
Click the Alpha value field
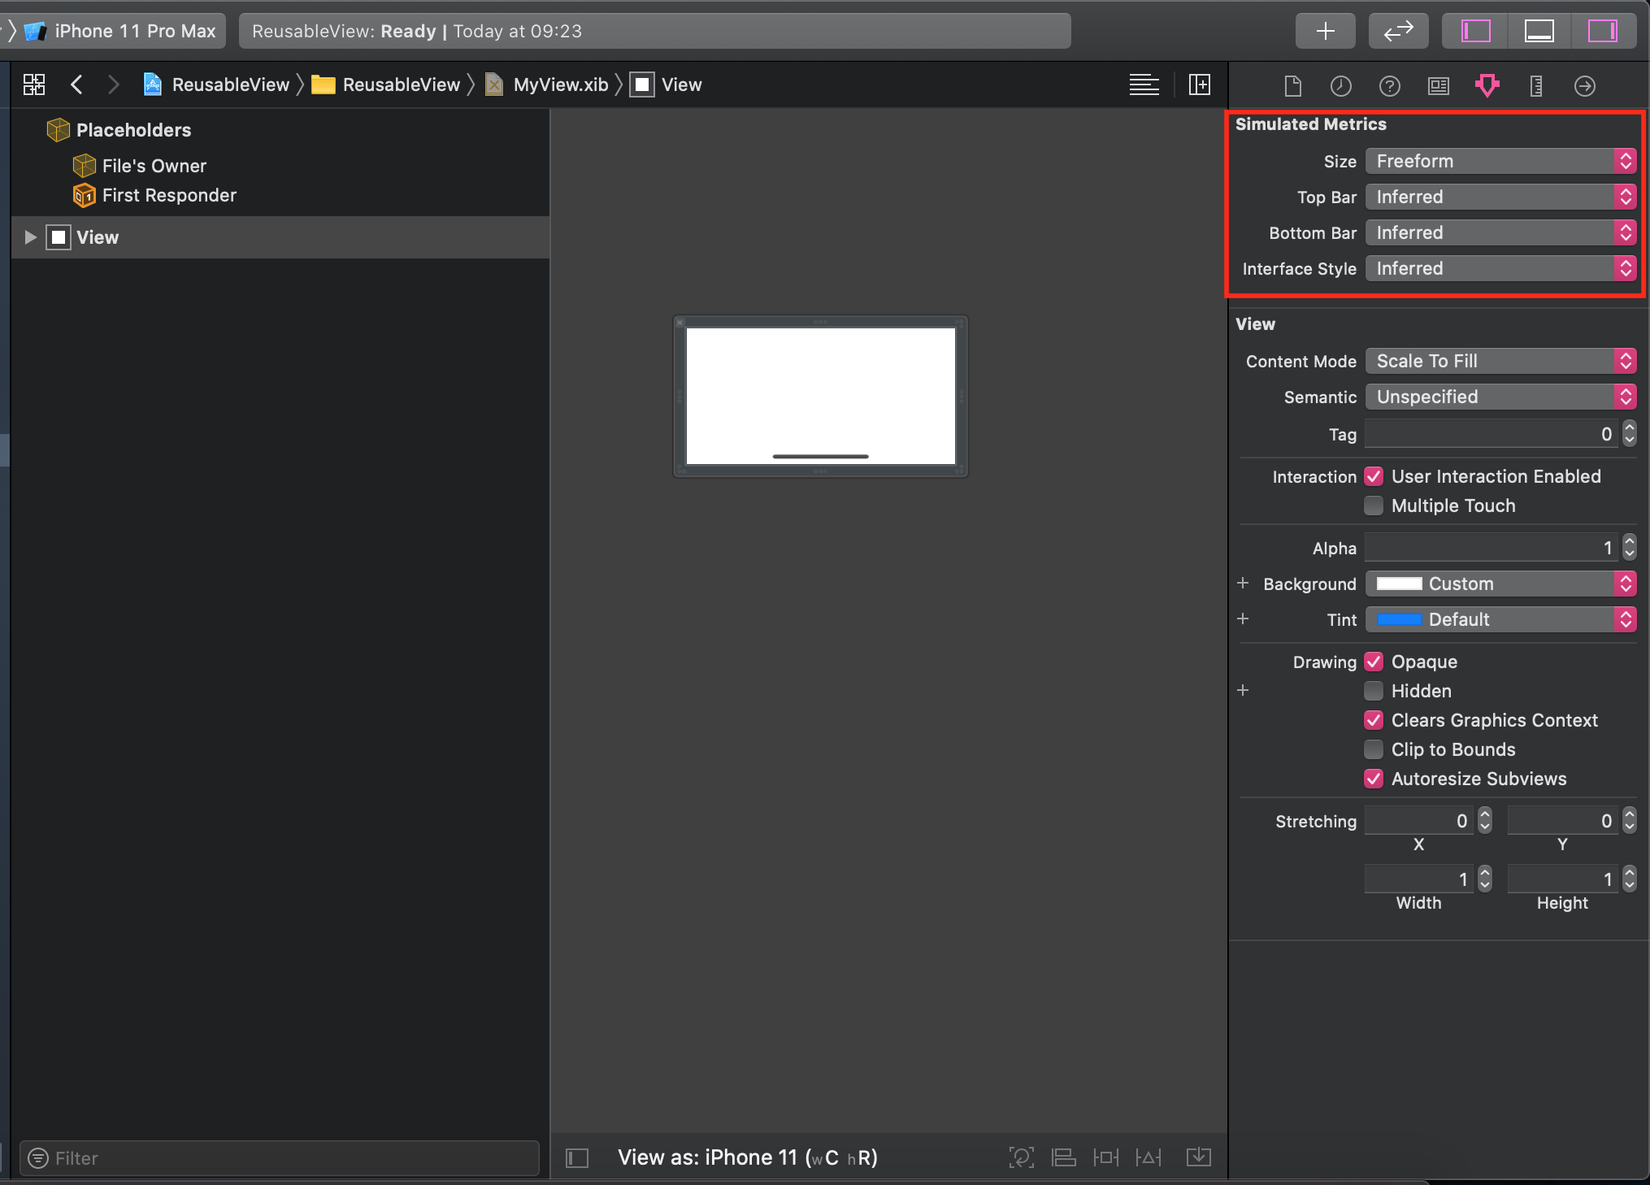pos(1492,548)
